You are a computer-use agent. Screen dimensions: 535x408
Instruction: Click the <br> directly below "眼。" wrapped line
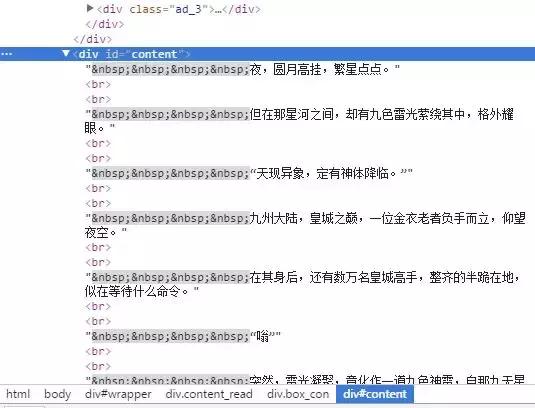[x=98, y=143]
